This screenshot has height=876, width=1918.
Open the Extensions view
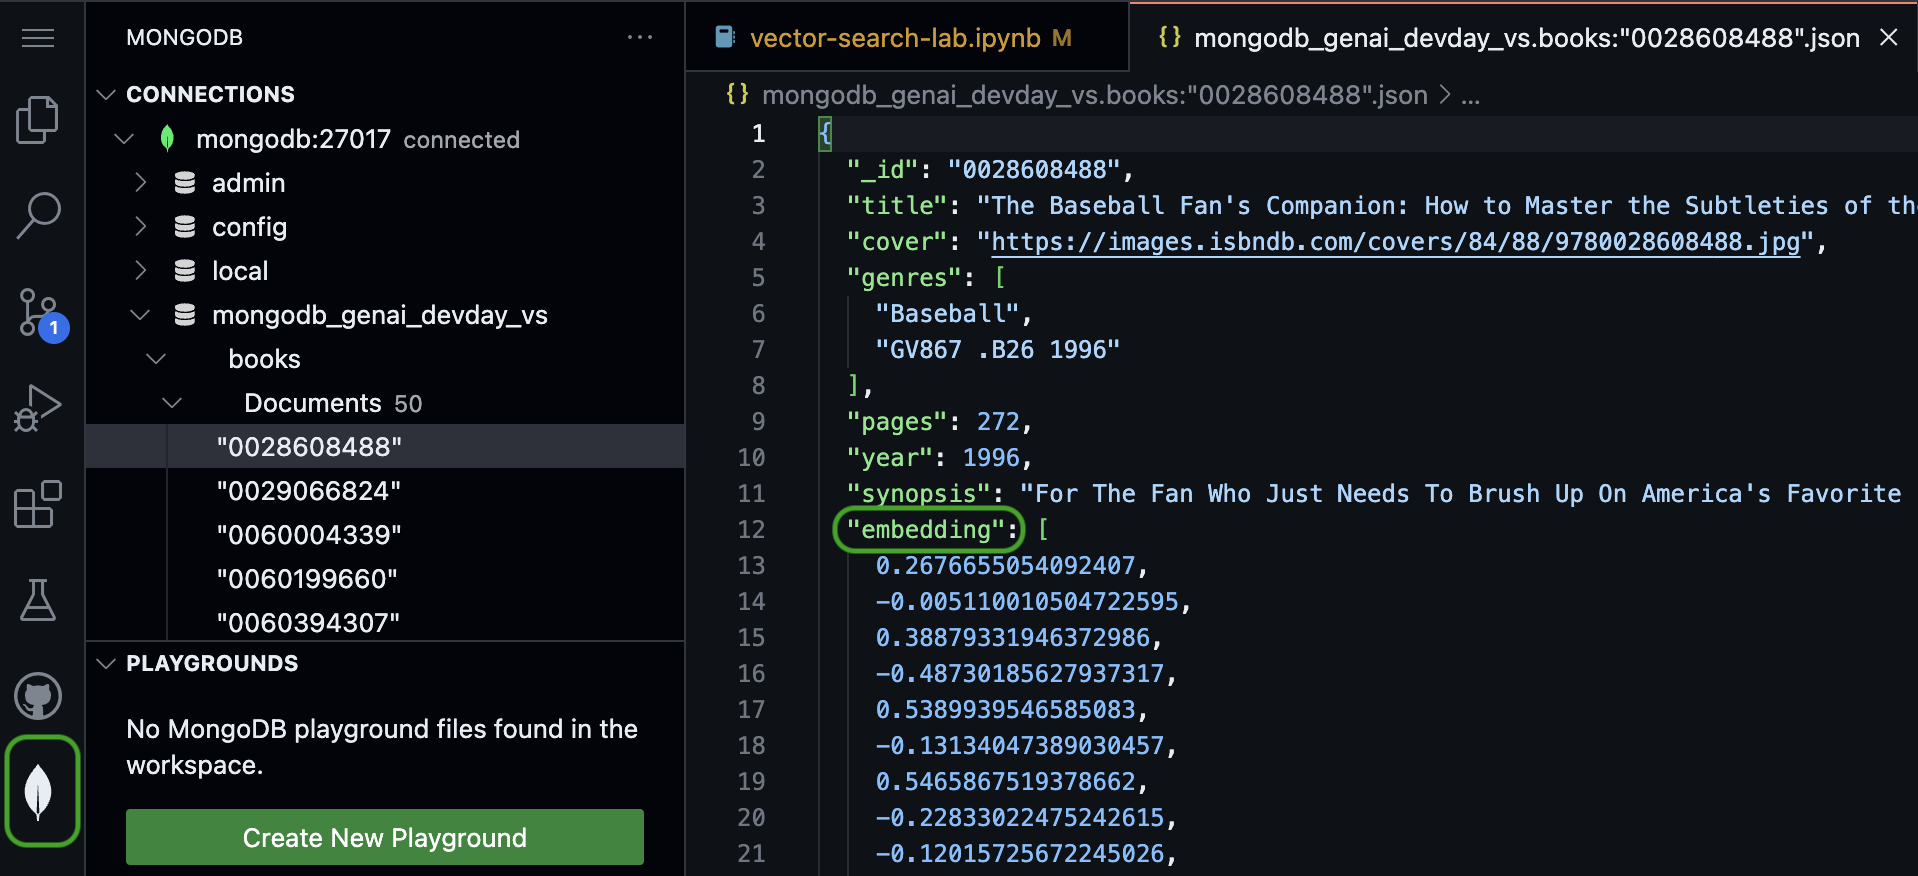[x=38, y=504]
